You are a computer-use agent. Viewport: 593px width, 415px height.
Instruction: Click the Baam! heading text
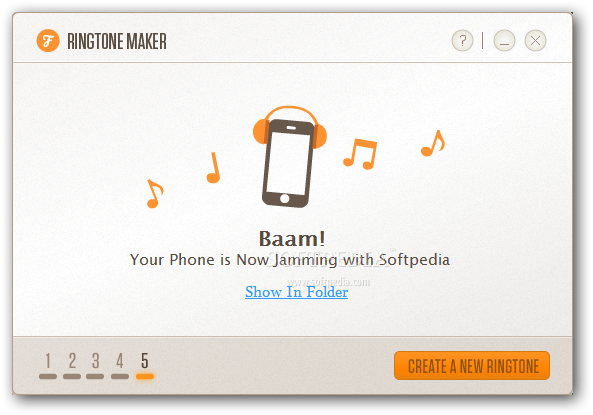(x=292, y=239)
